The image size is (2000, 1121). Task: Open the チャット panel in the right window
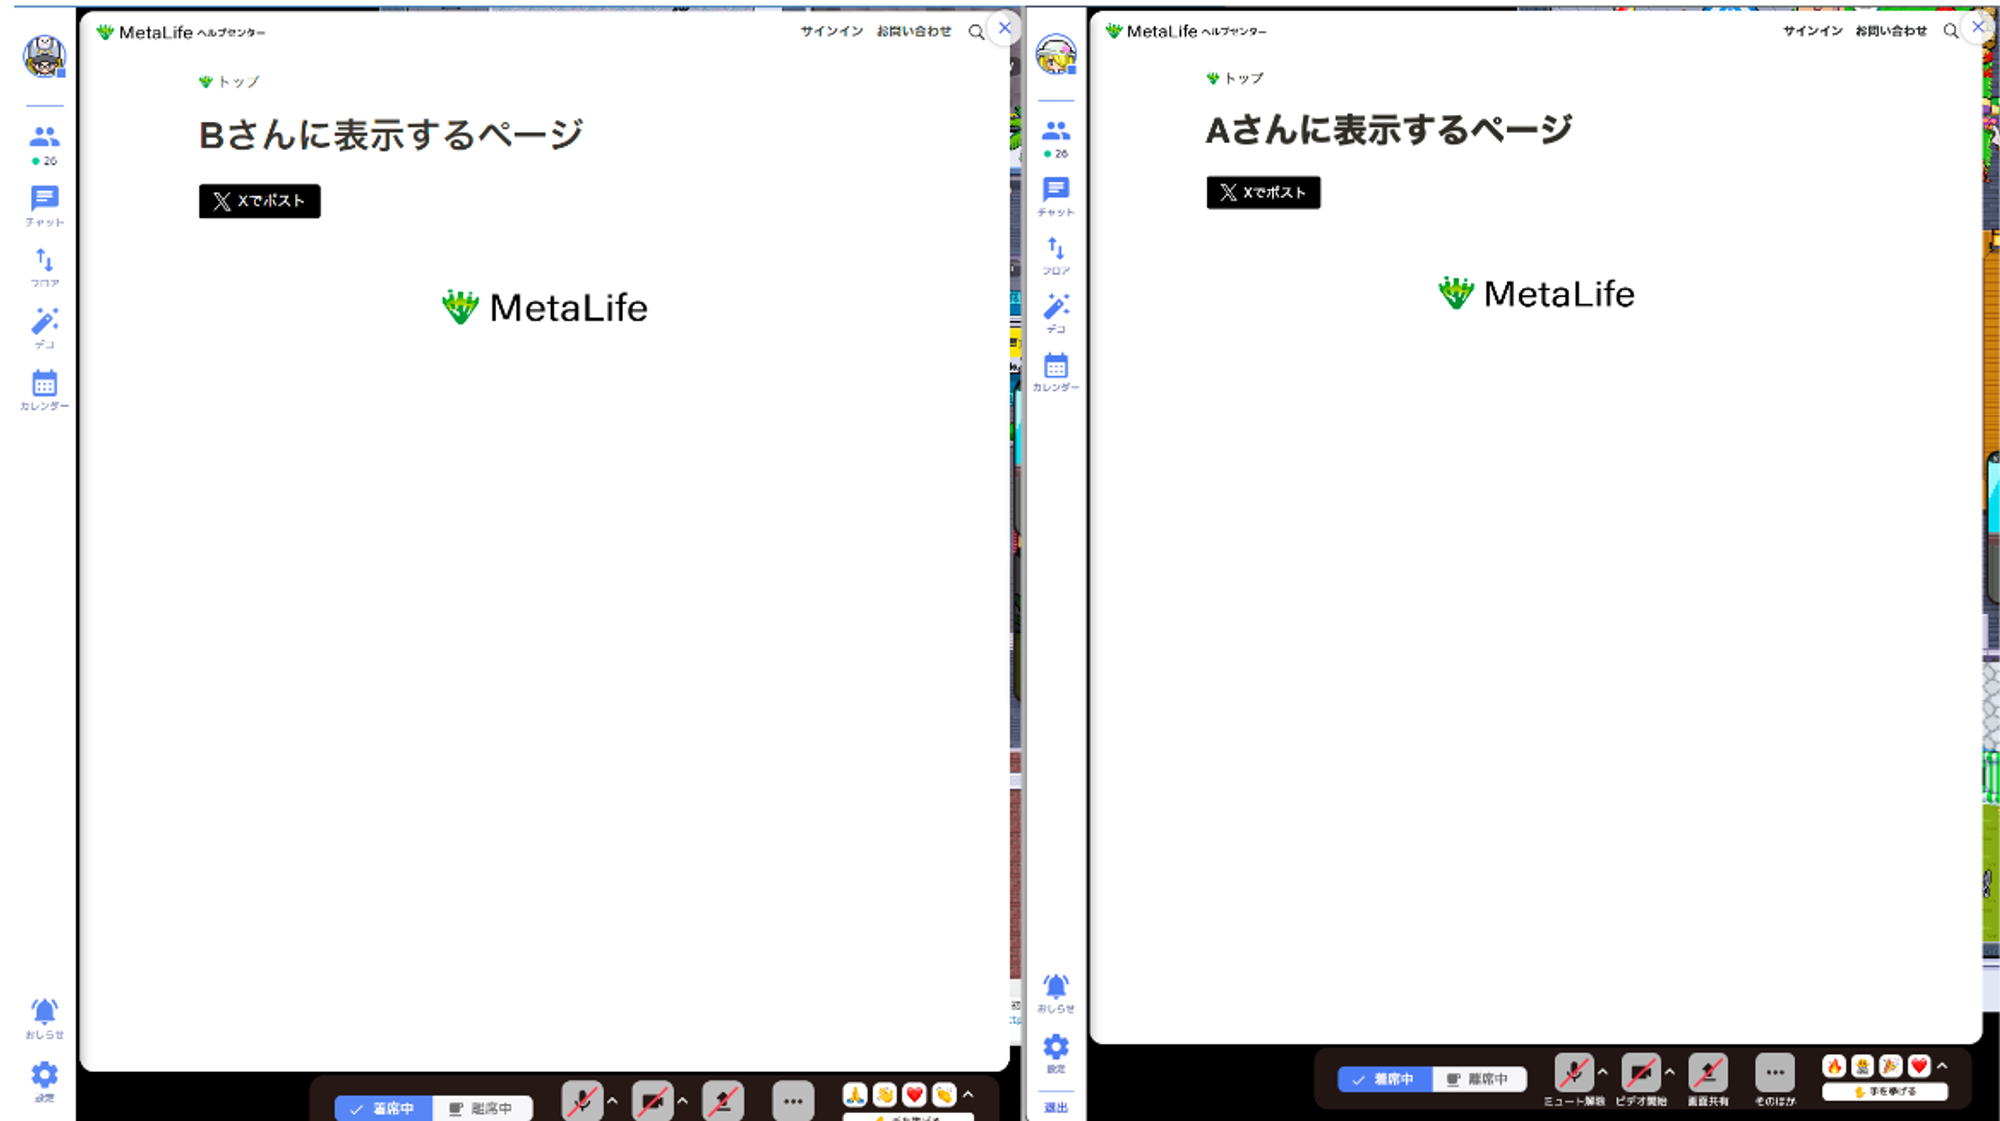coord(1056,196)
